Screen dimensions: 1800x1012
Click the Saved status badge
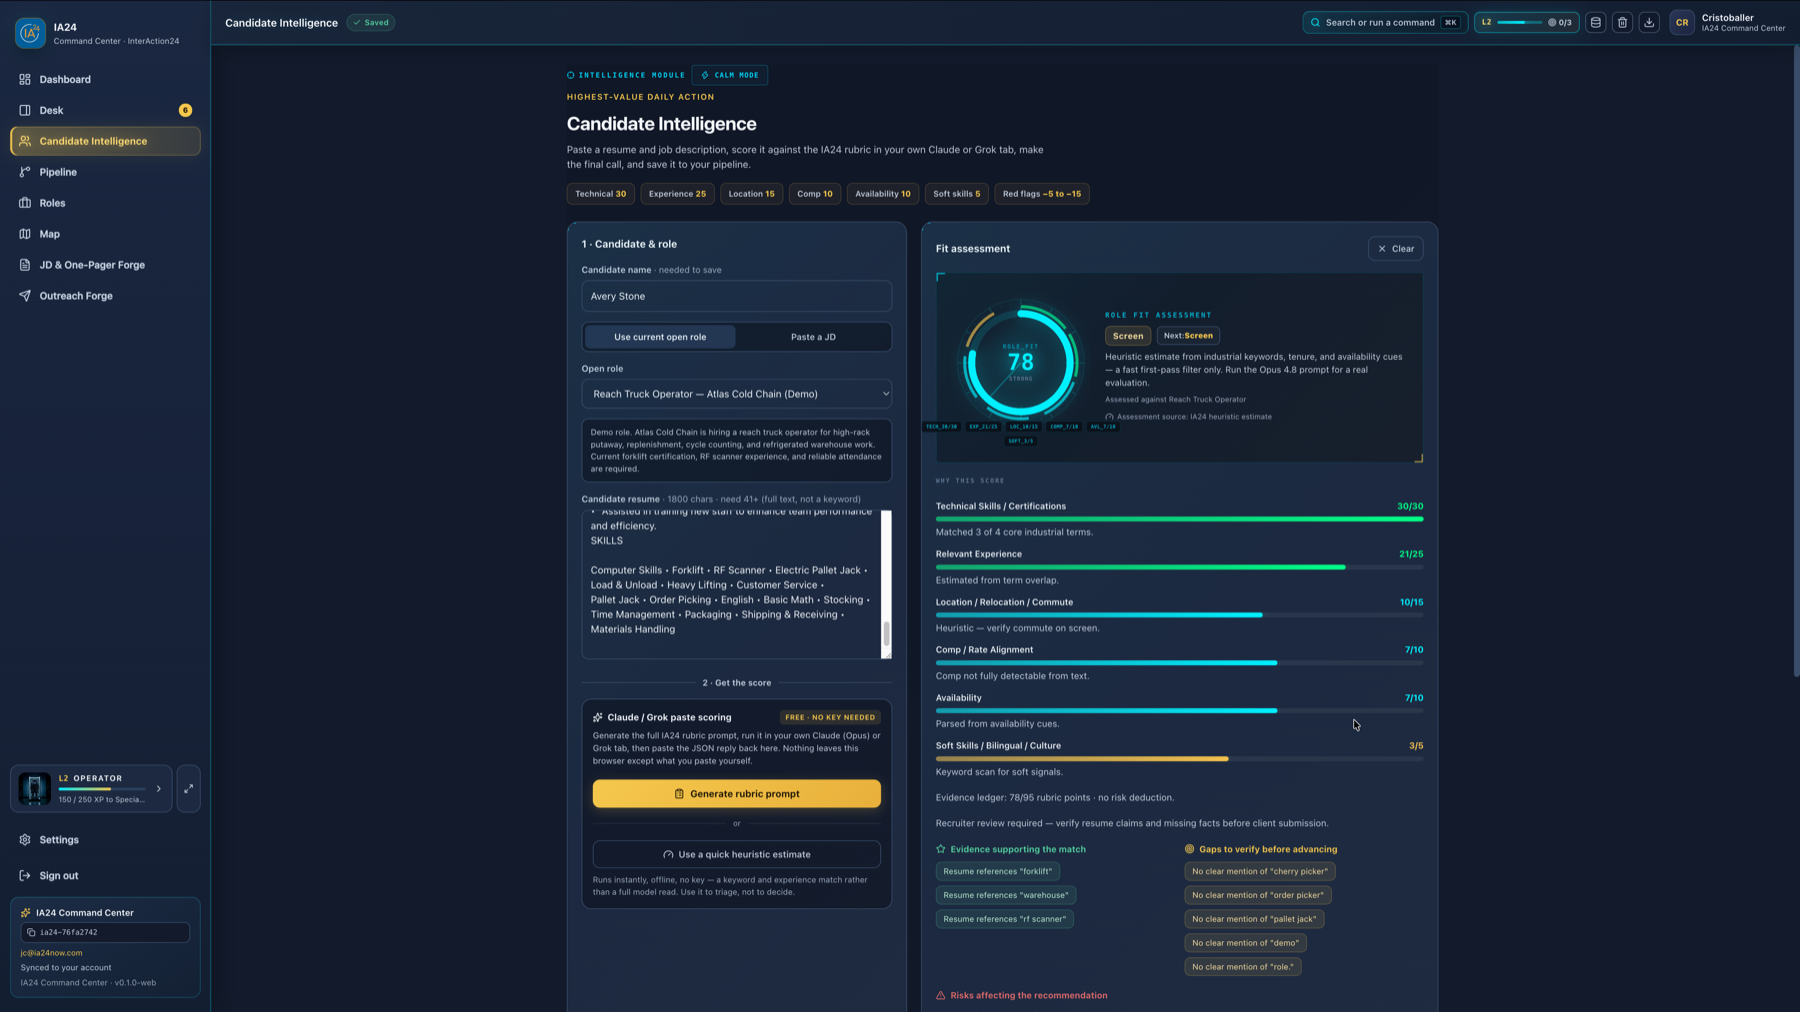(371, 22)
